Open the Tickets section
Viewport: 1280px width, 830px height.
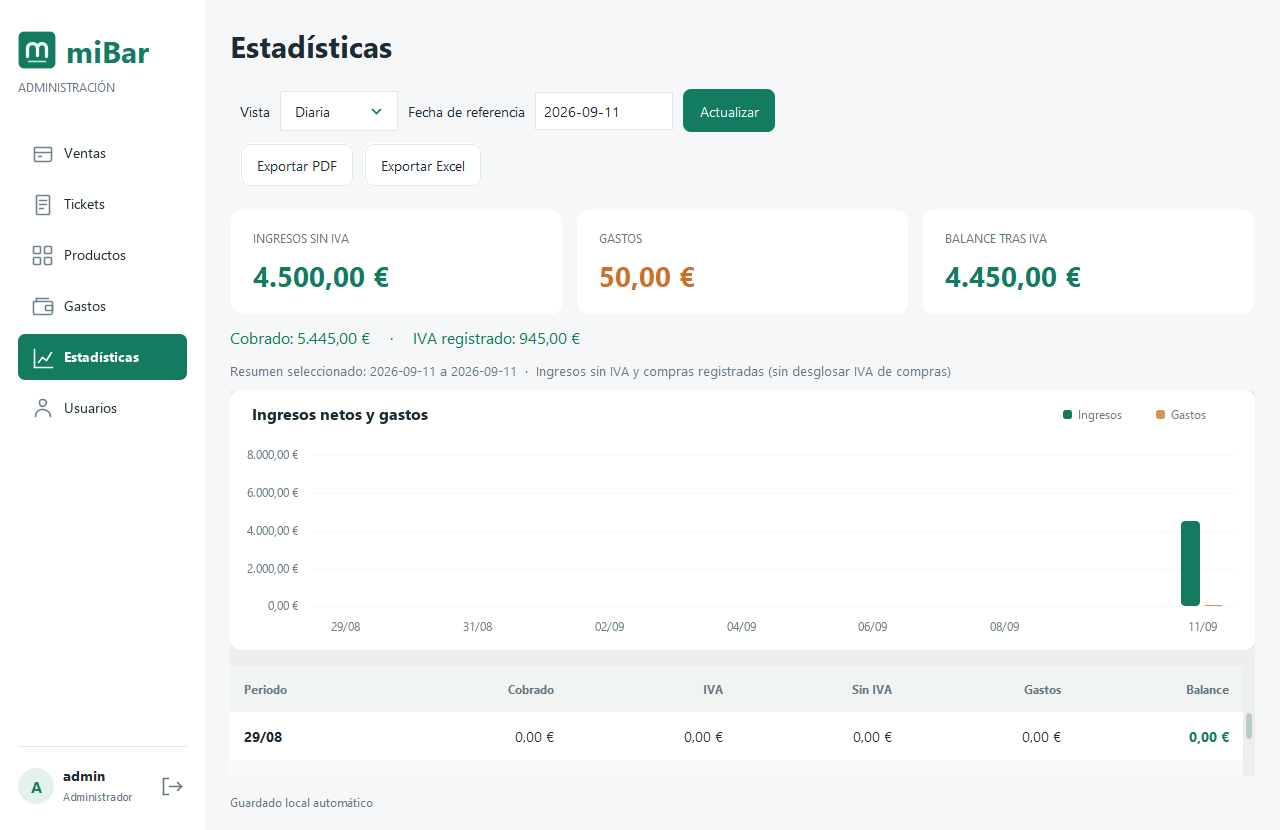102,205
